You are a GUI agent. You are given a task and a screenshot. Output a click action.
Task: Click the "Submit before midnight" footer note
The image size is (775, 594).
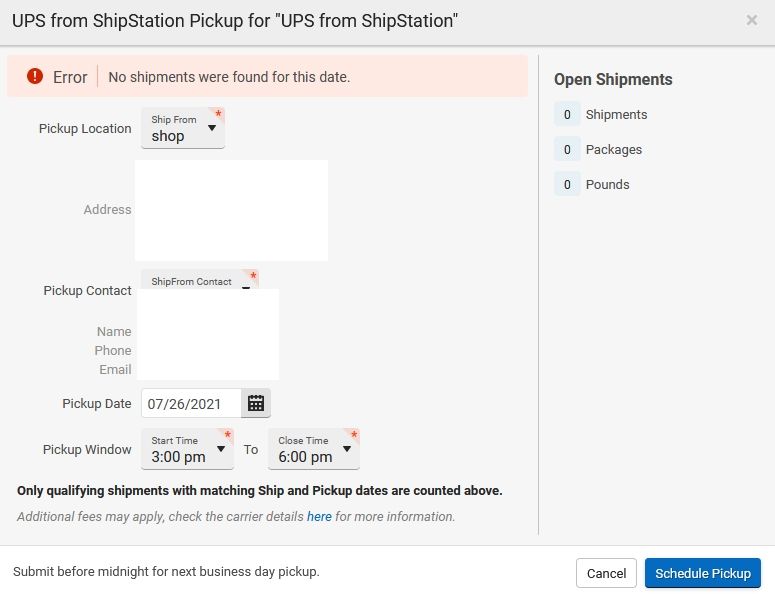pyautogui.click(x=166, y=572)
